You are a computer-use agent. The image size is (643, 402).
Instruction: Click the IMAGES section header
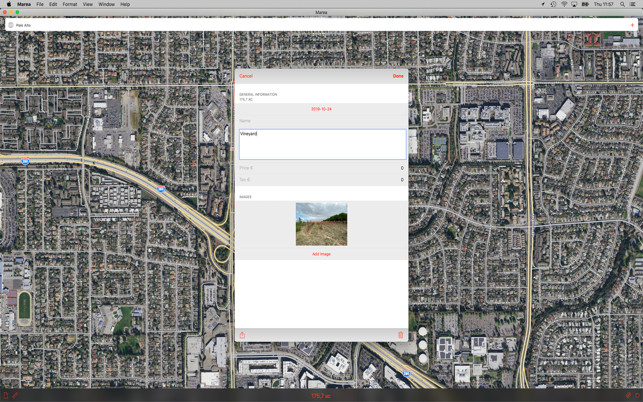[245, 197]
